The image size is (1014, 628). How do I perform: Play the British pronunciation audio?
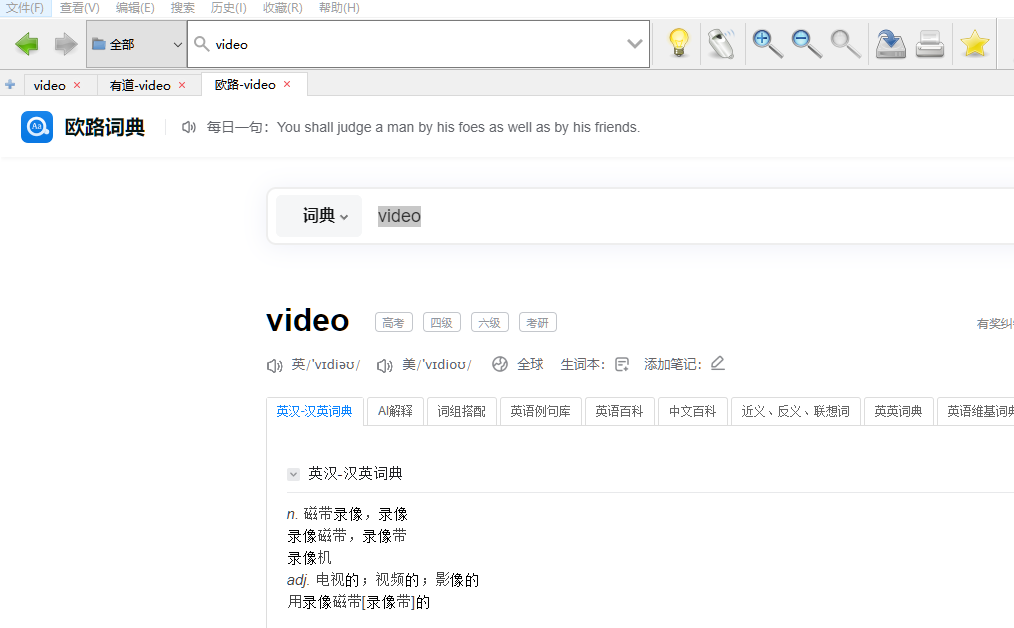pos(275,365)
